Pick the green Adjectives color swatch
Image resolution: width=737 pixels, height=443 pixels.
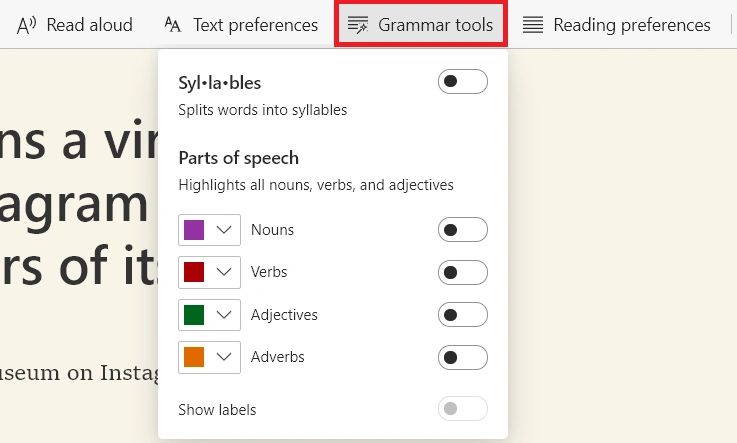pos(194,315)
